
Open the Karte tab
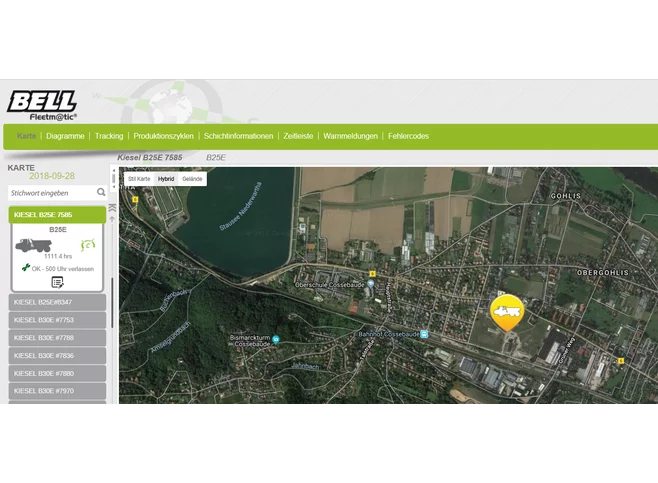click(26, 136)
